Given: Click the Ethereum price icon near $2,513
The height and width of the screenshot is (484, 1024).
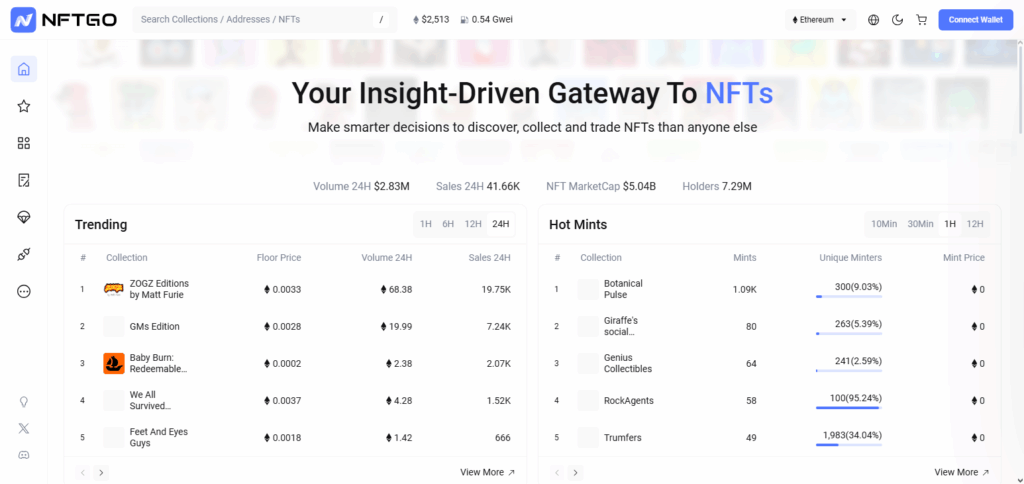Looking at the screenshot, I should (416, 20).
